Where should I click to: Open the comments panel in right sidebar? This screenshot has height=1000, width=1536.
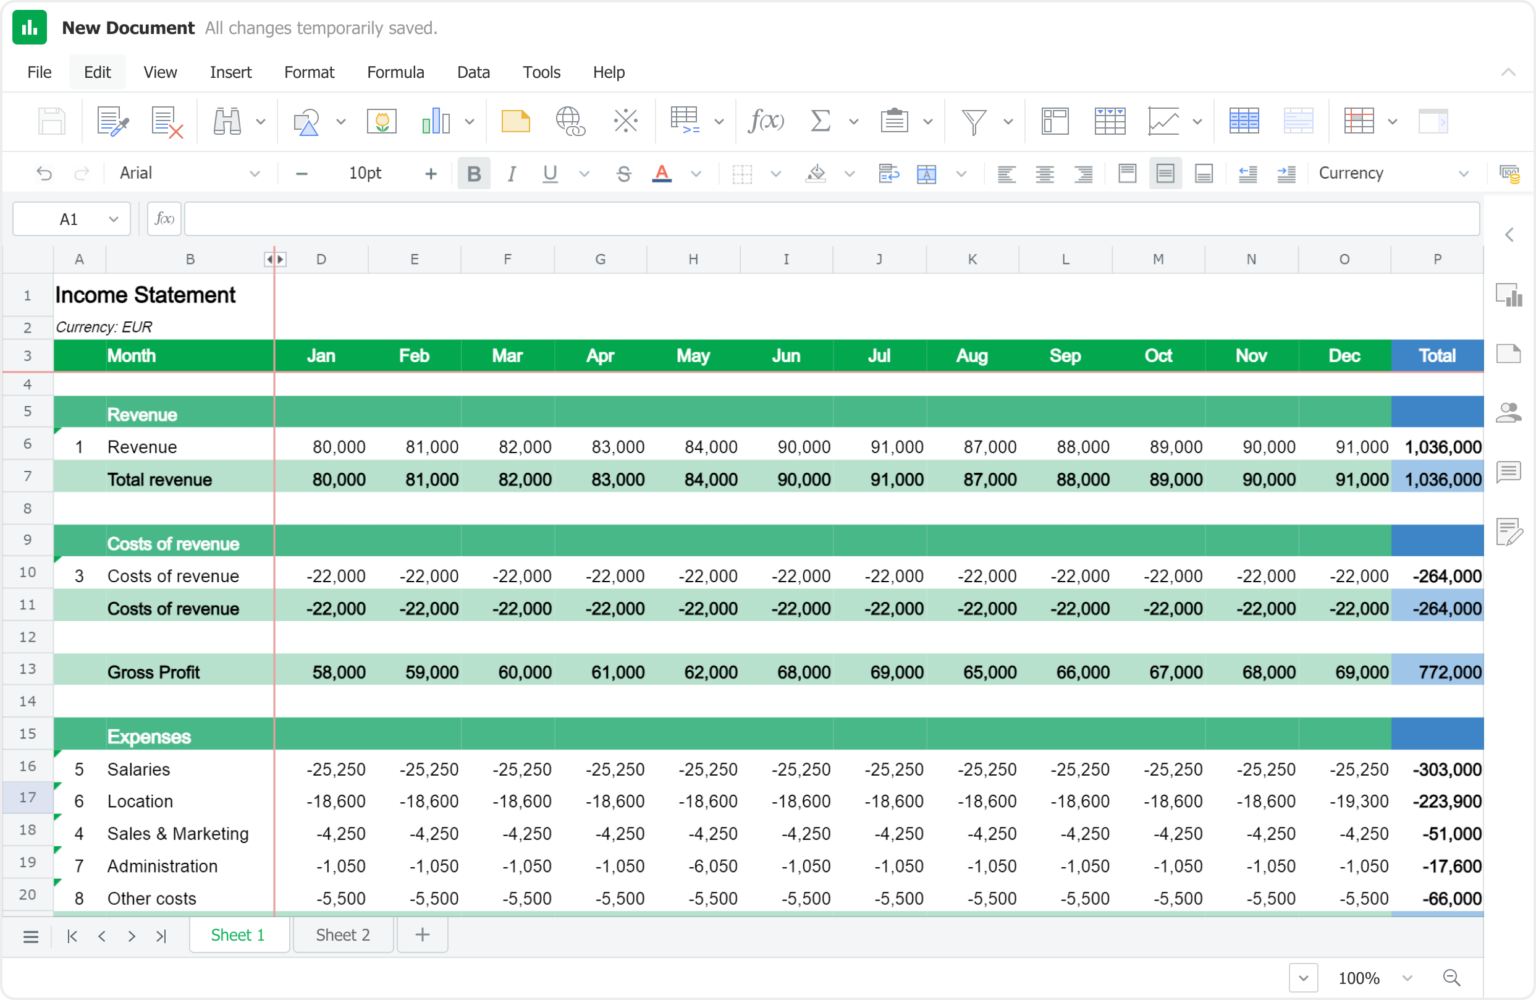1508,471
